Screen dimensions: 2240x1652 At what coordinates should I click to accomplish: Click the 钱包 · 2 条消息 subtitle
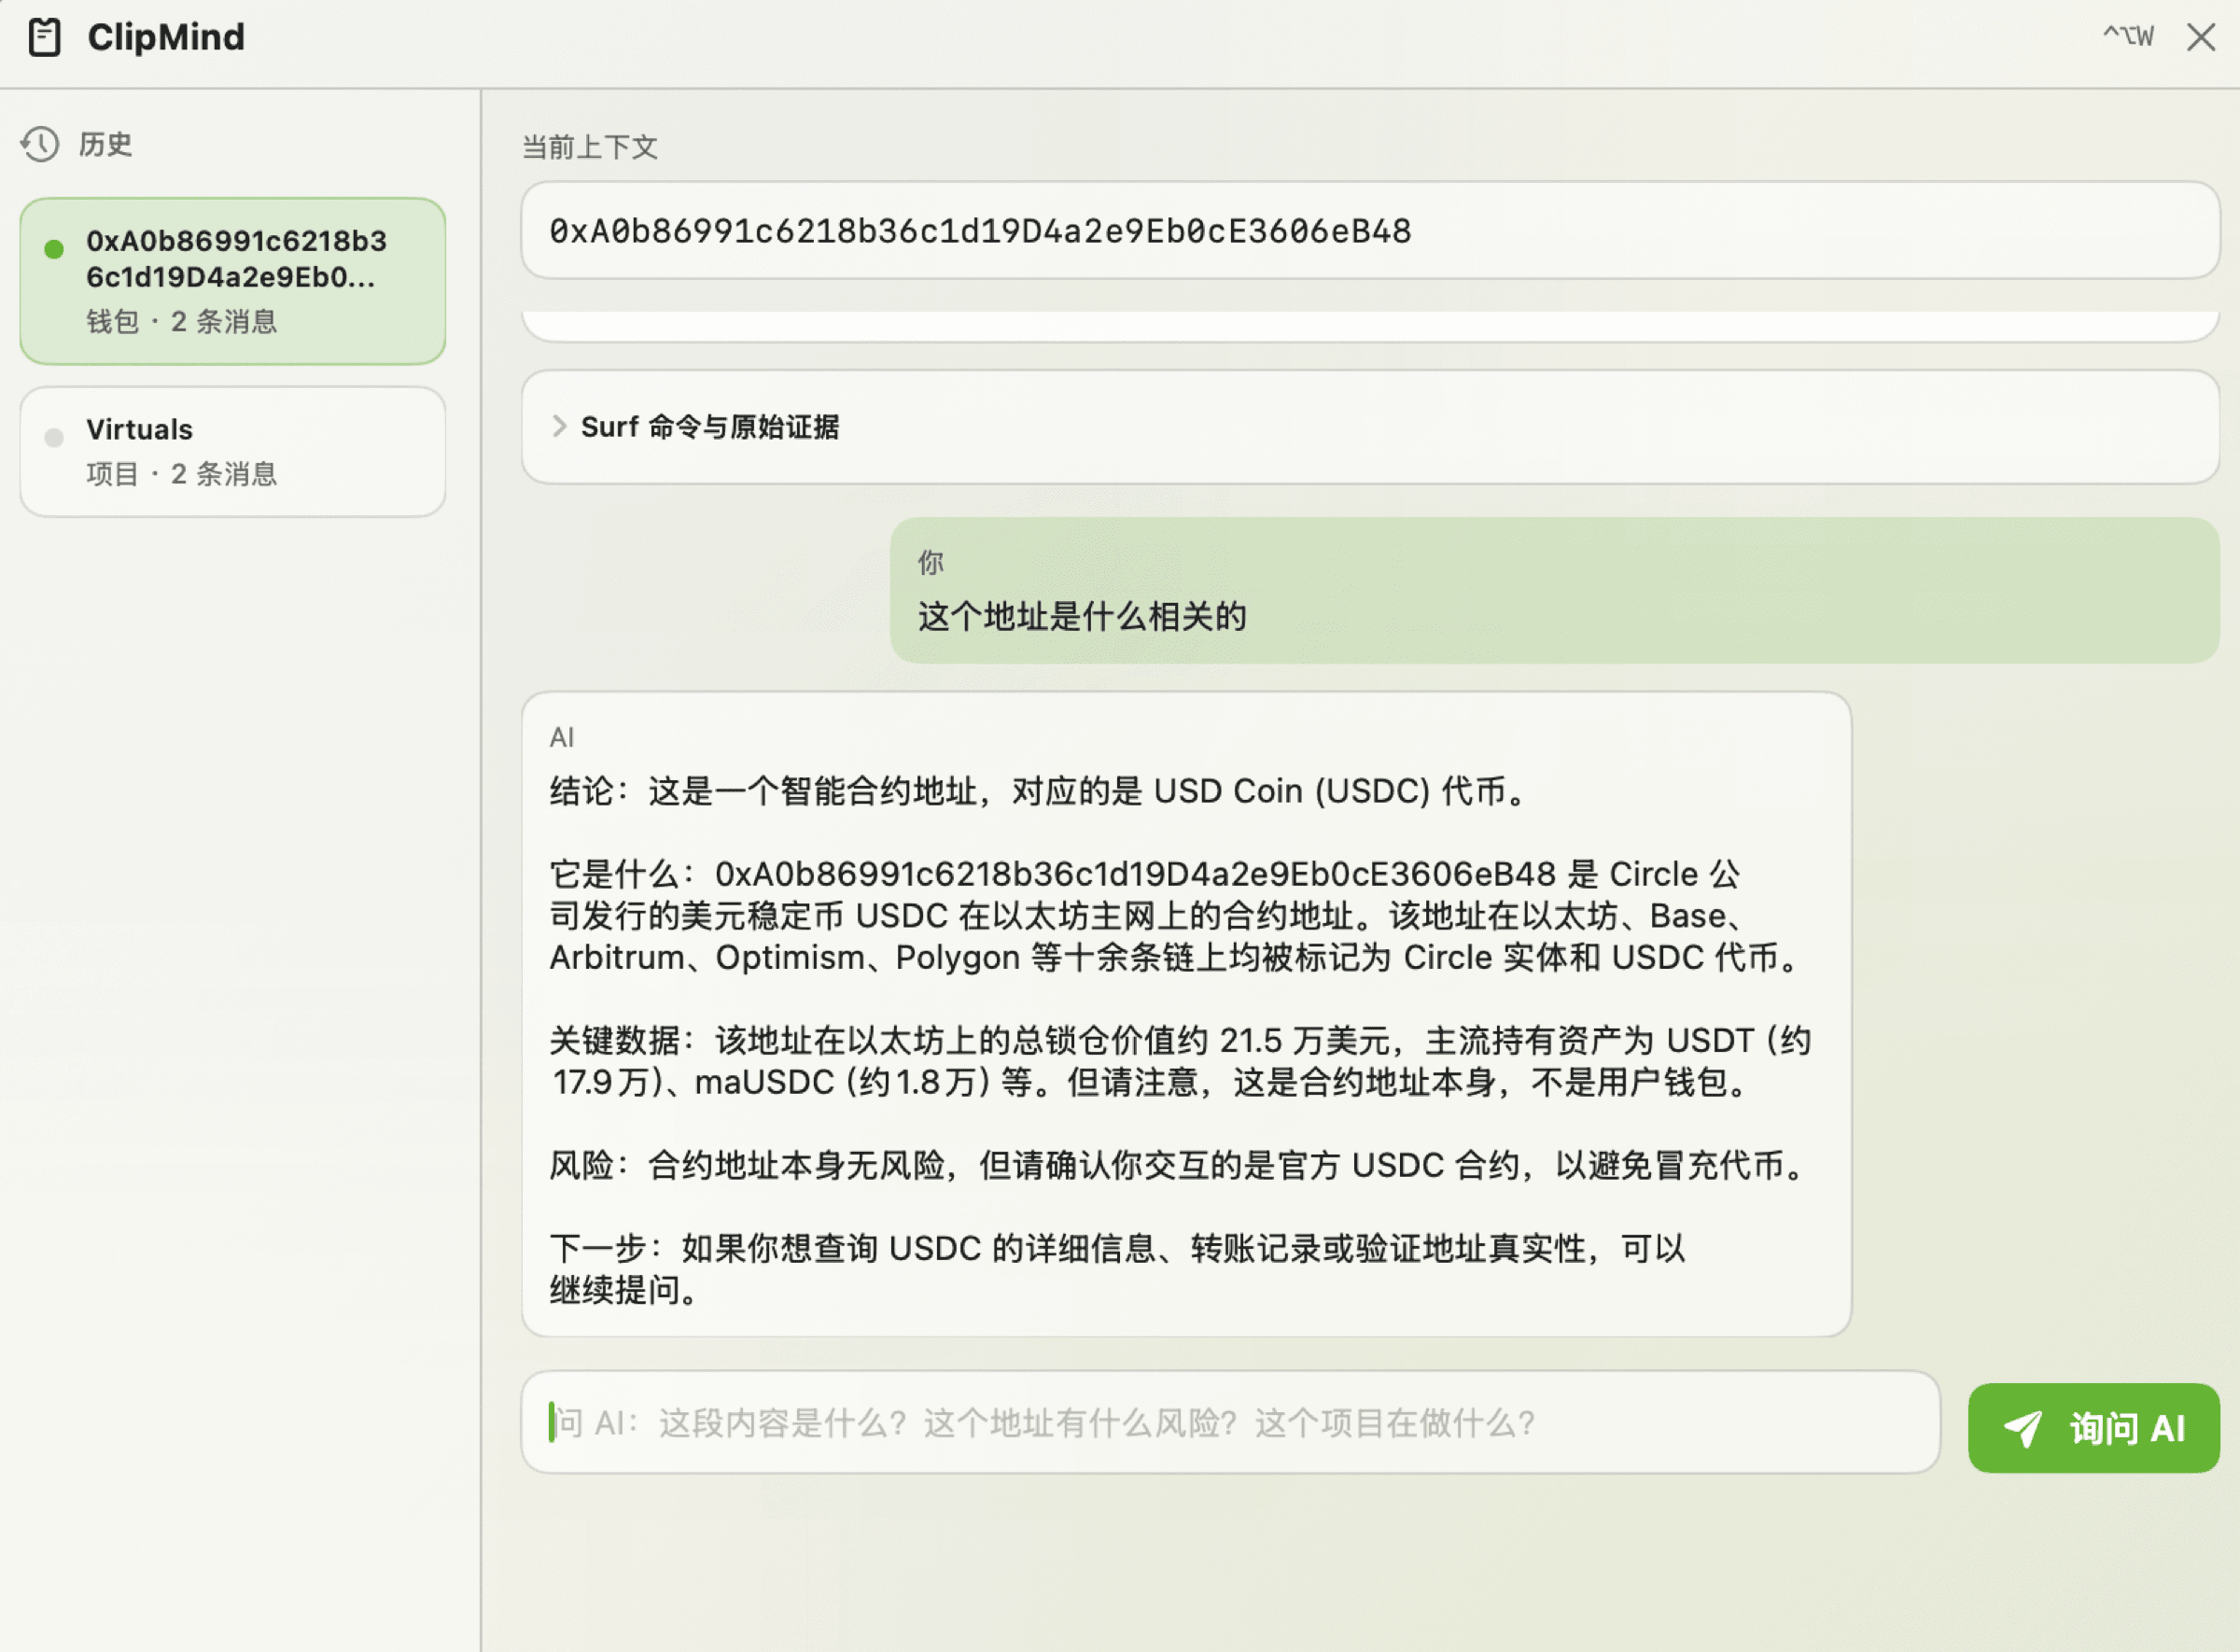tap(181, 321)
